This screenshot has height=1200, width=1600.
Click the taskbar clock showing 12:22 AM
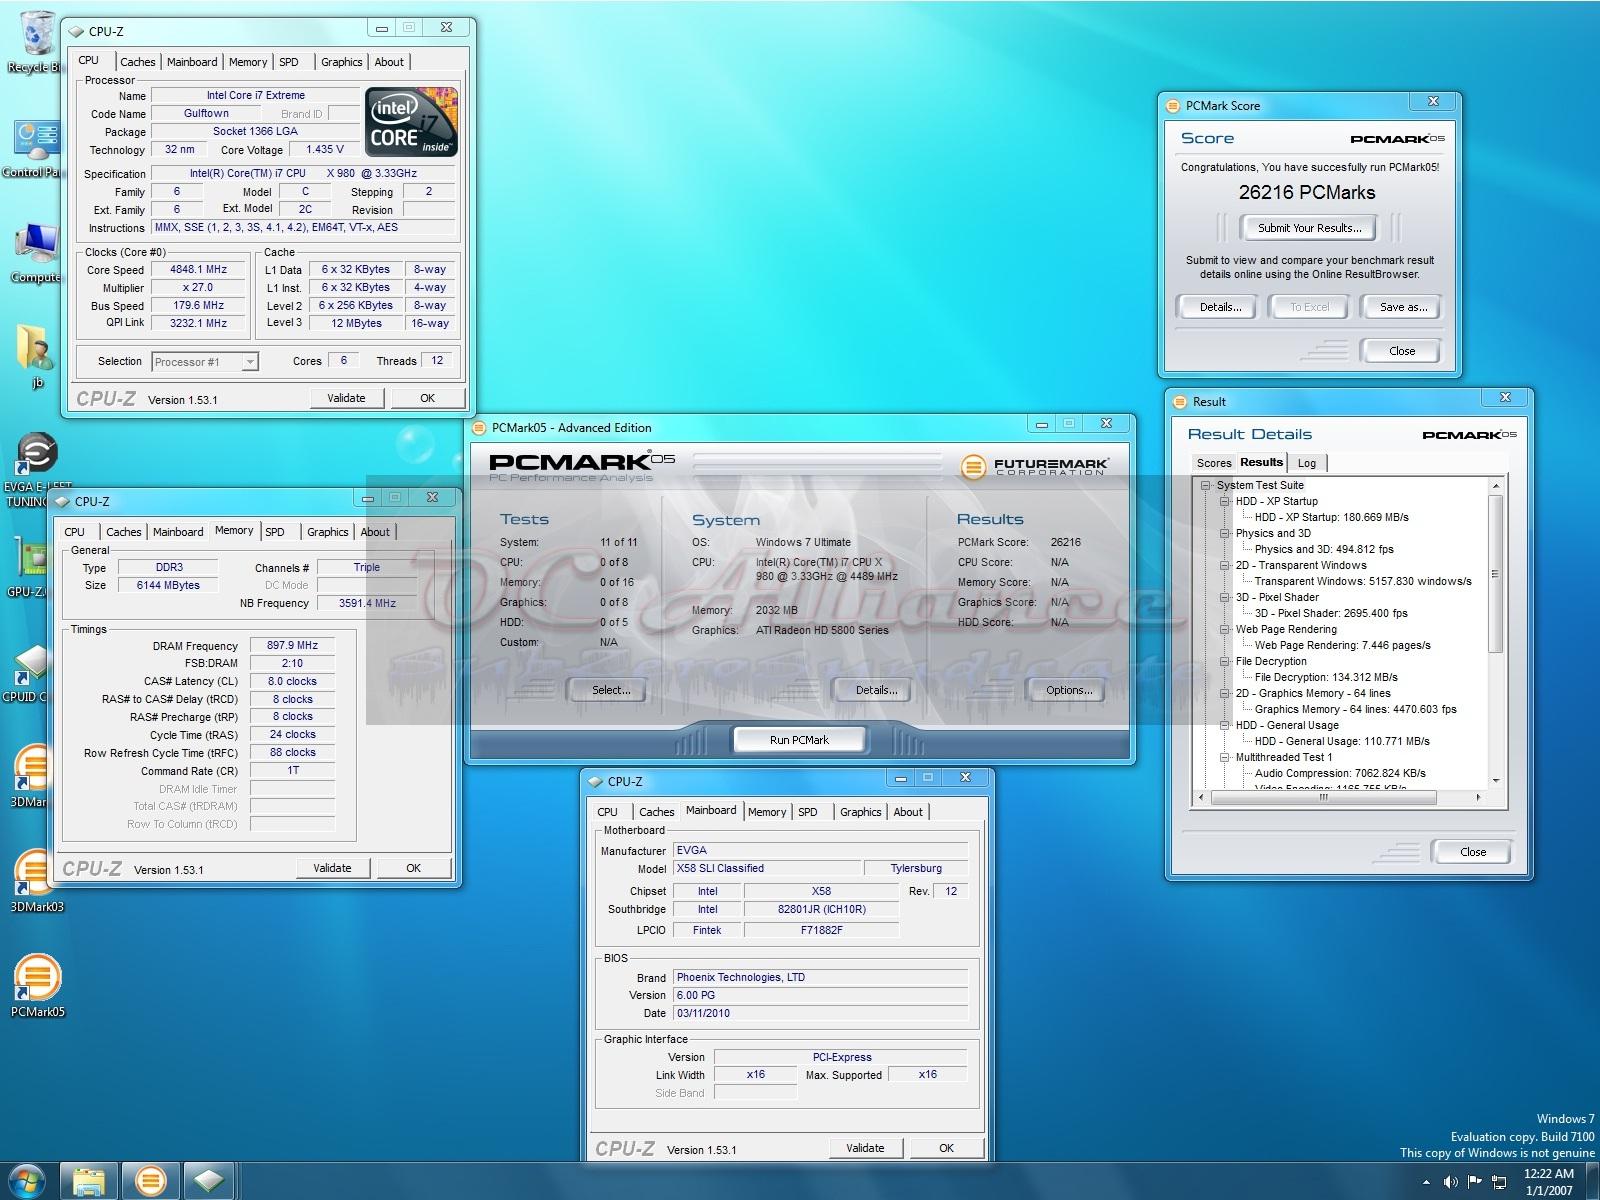click(1549, 1182)
